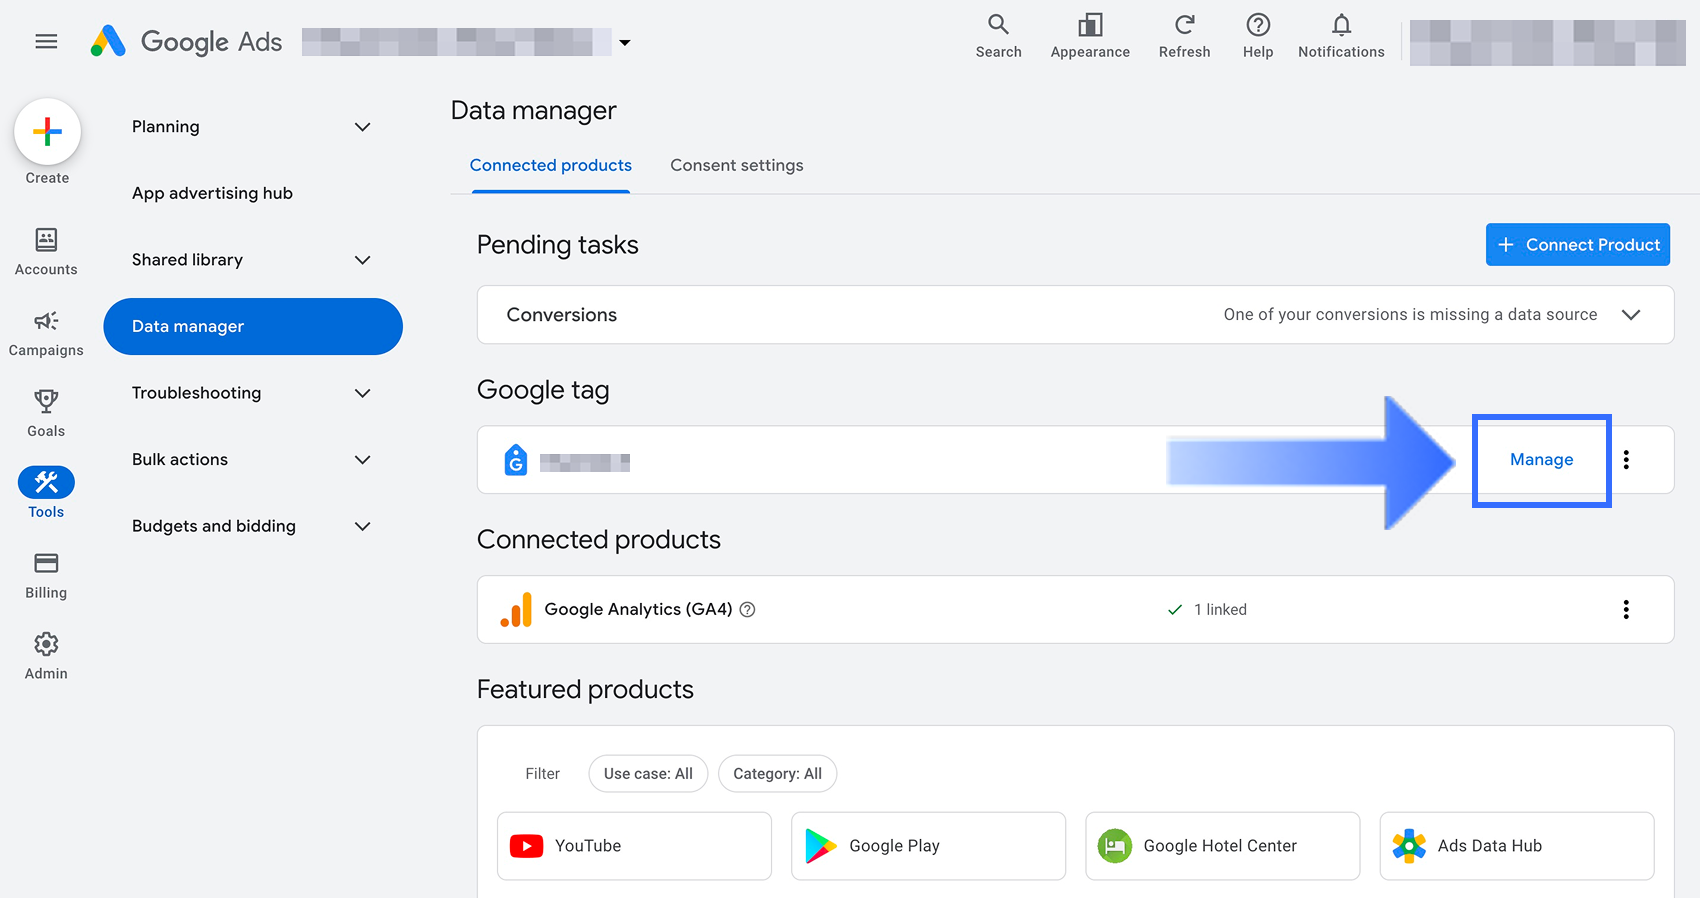Expand the Shared library section

(x=362, y=260)
